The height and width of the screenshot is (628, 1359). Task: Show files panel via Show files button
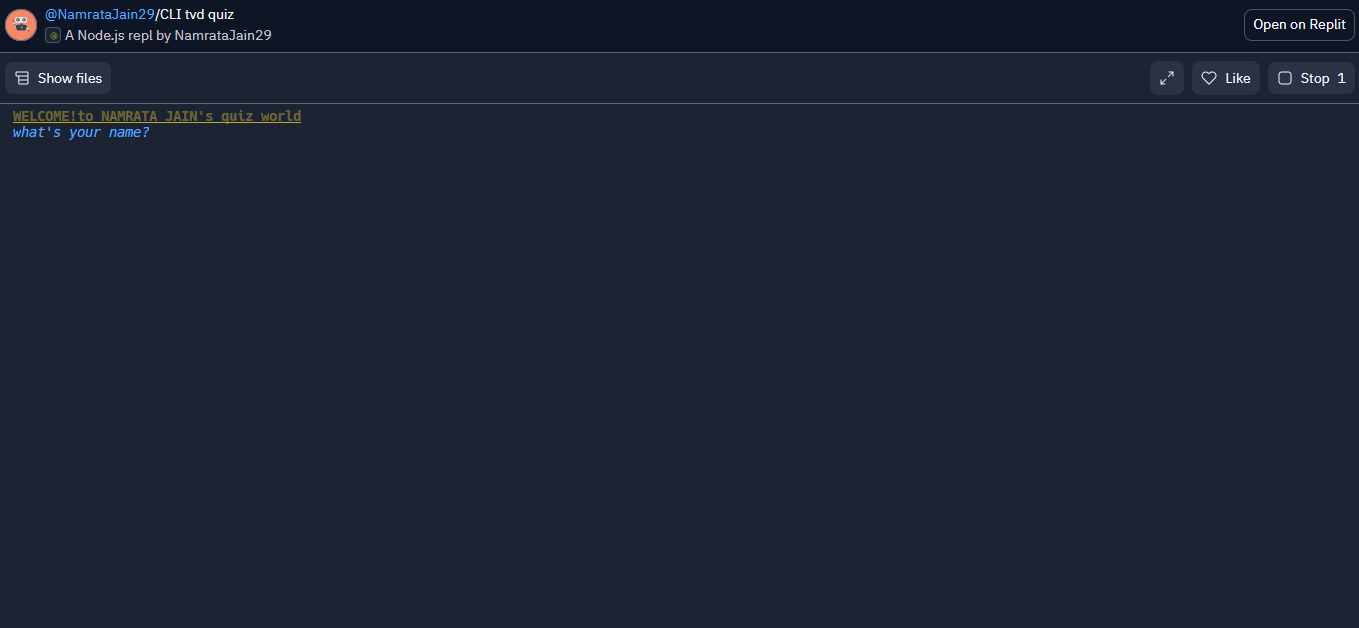pyautogui.click(x=58, y=78)
